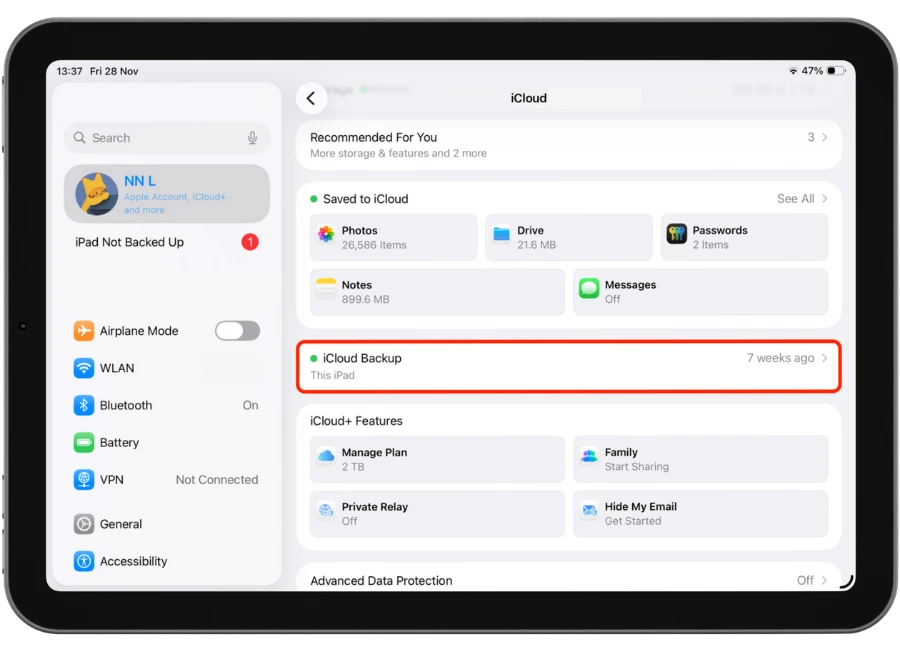Open General settings in the sidebar

pyautogui.click(x=121, y=524)
